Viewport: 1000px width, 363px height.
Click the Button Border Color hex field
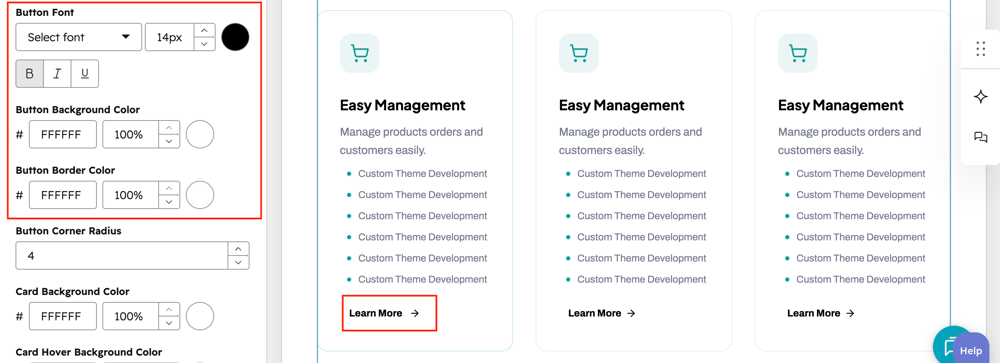pos(62,195)
